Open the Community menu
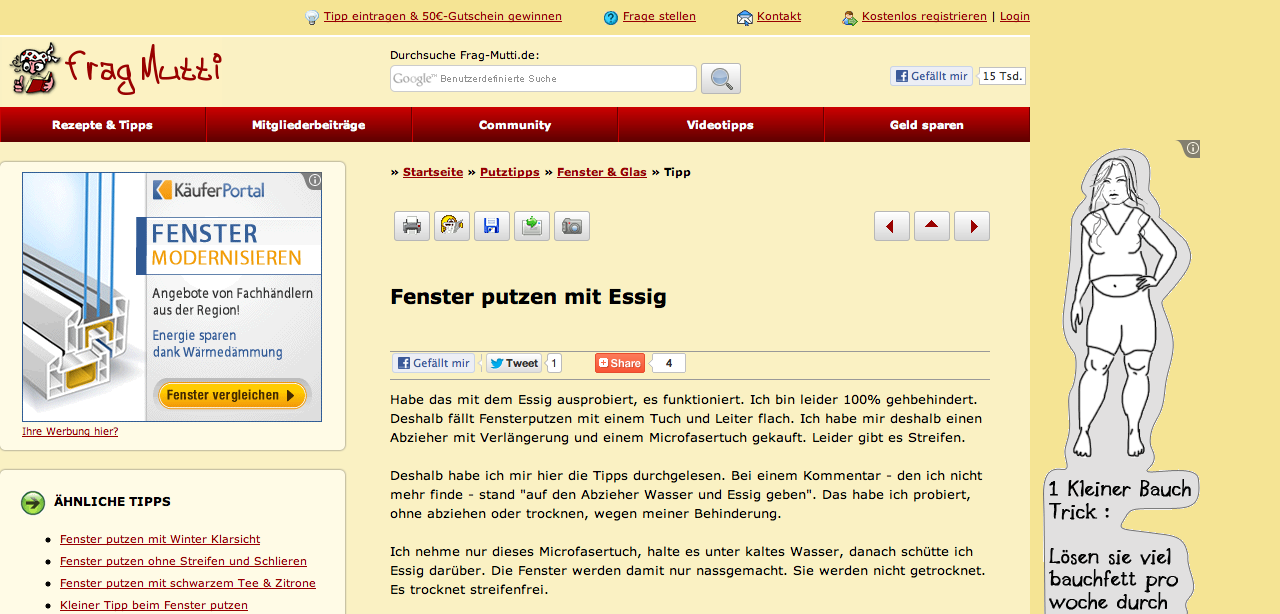 point(515,125)
